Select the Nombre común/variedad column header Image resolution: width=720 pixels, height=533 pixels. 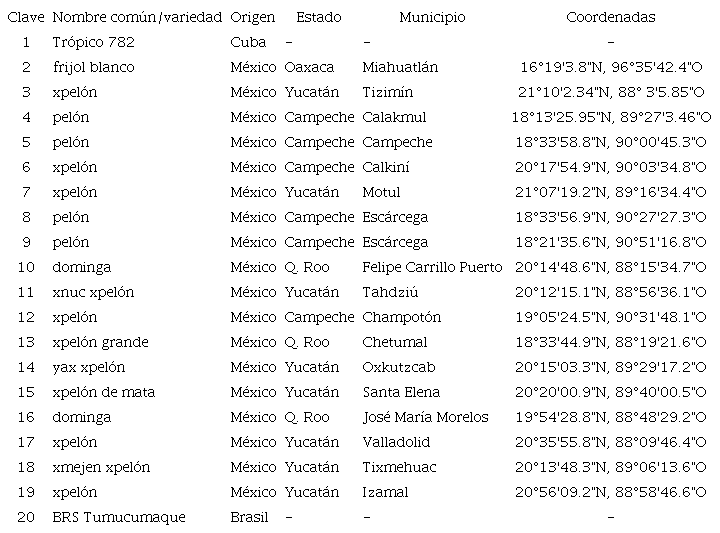pyautogui.click(x=137, y=17)
